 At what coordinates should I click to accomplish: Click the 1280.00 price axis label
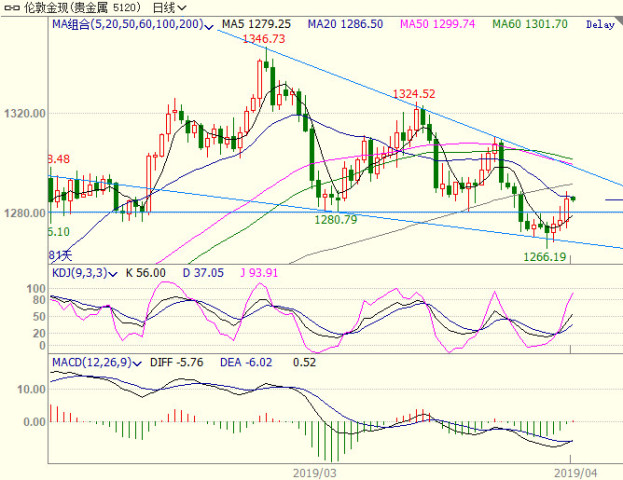[25, 213]
